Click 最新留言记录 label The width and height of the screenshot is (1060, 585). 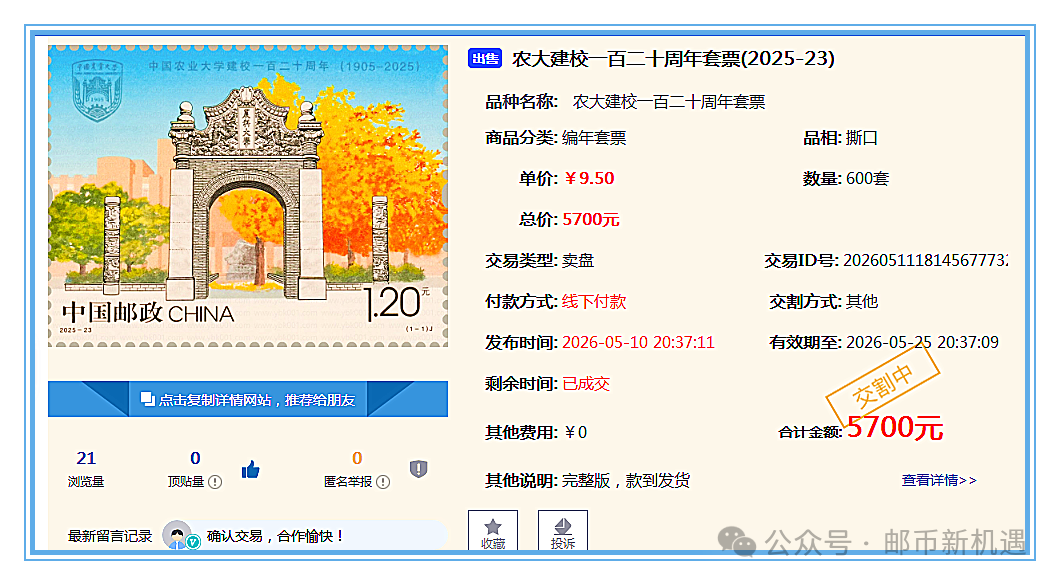[x=110, y=536]
